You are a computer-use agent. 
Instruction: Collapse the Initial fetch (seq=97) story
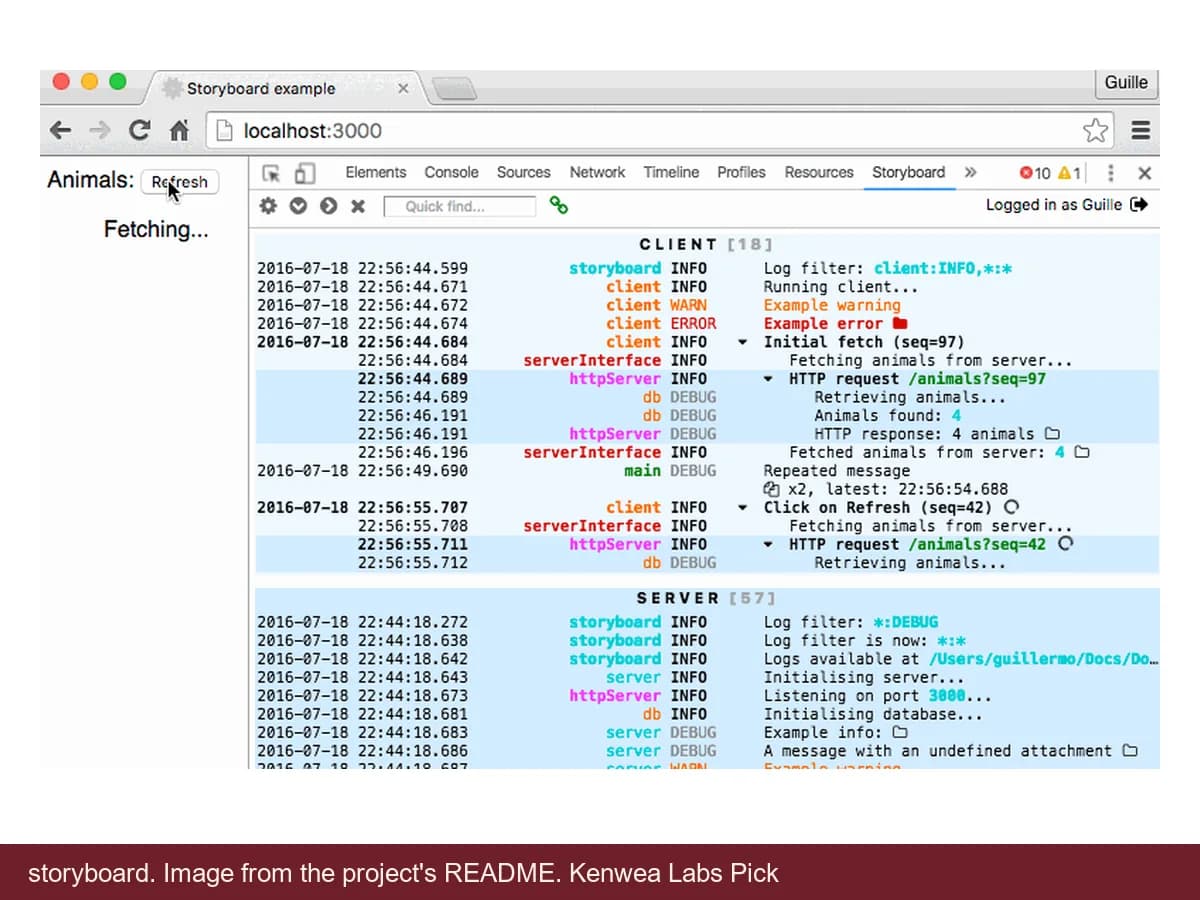tap(742, 342)
